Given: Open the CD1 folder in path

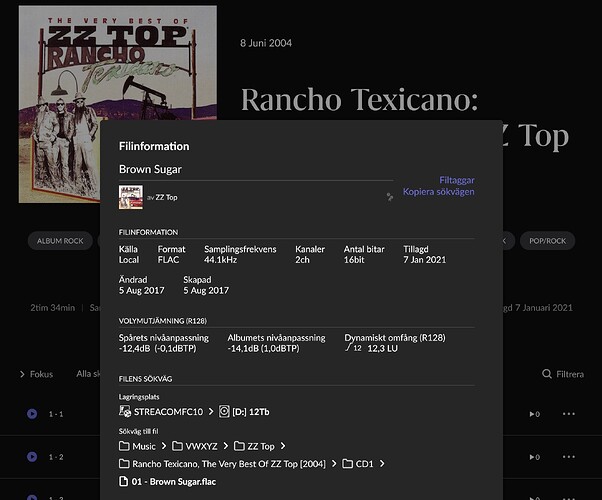Looking at the screenshot, I should (x=358, y=464).
